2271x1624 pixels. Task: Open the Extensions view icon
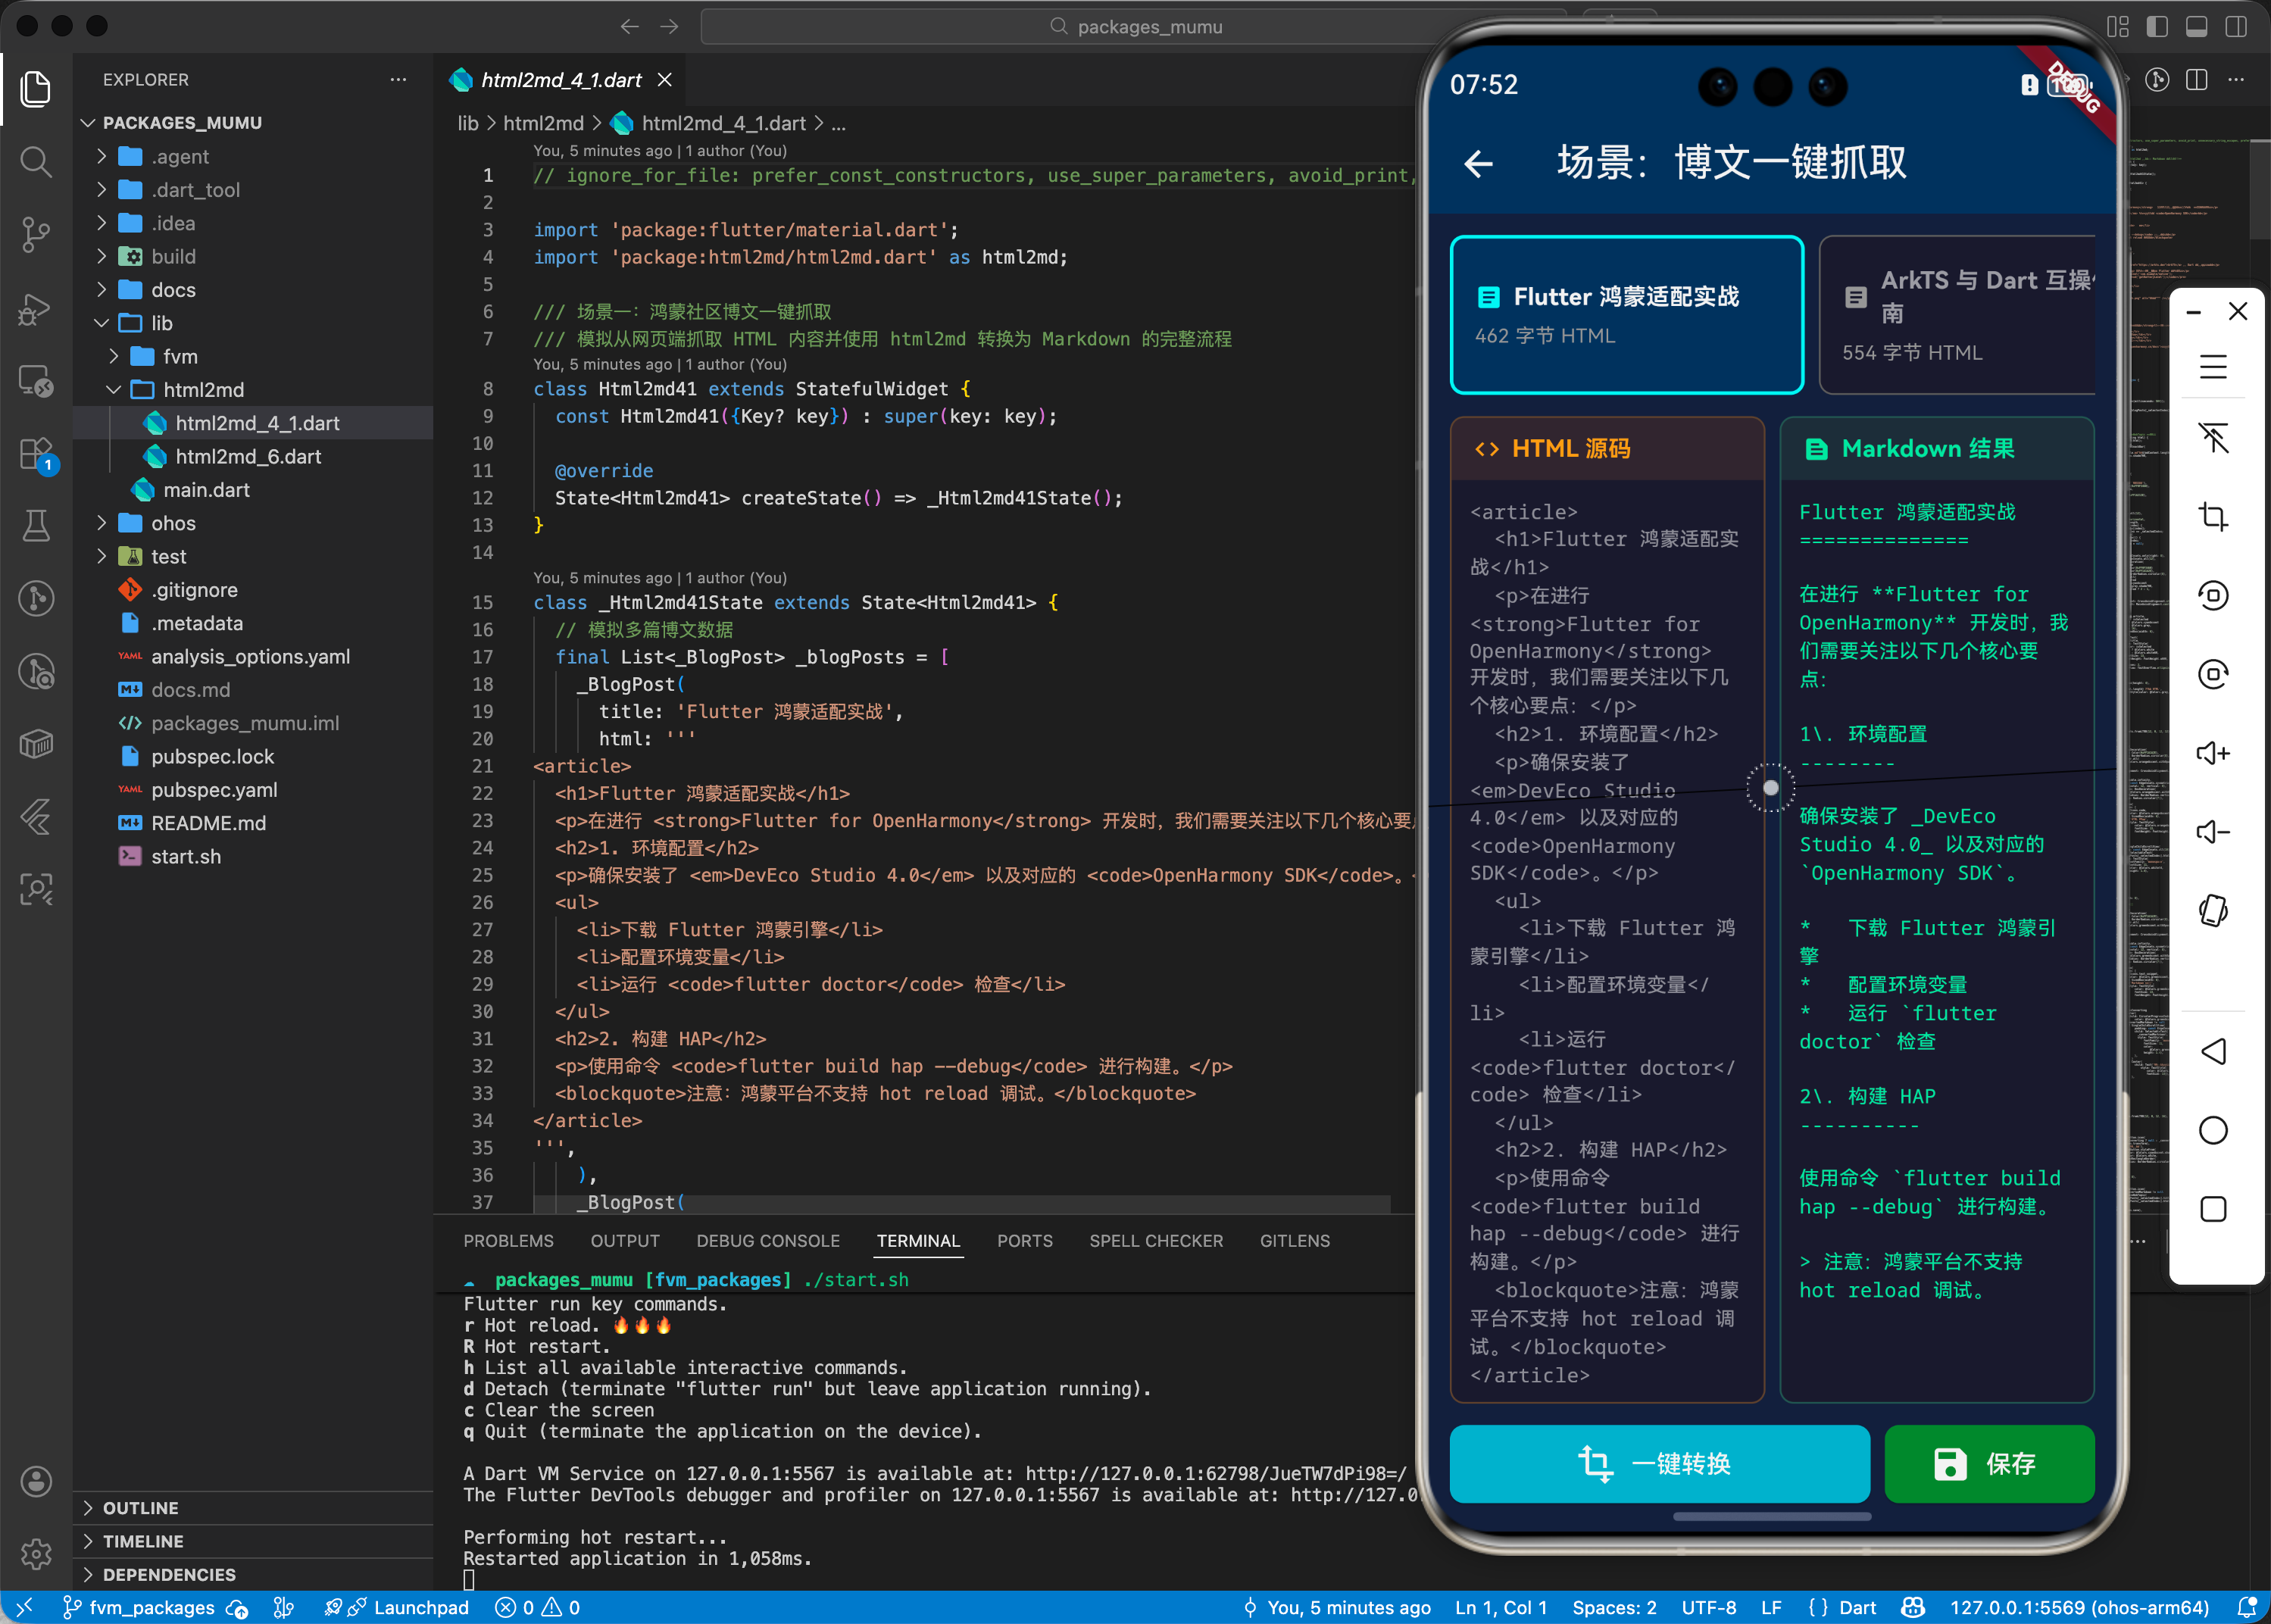[x=36, y=454]
